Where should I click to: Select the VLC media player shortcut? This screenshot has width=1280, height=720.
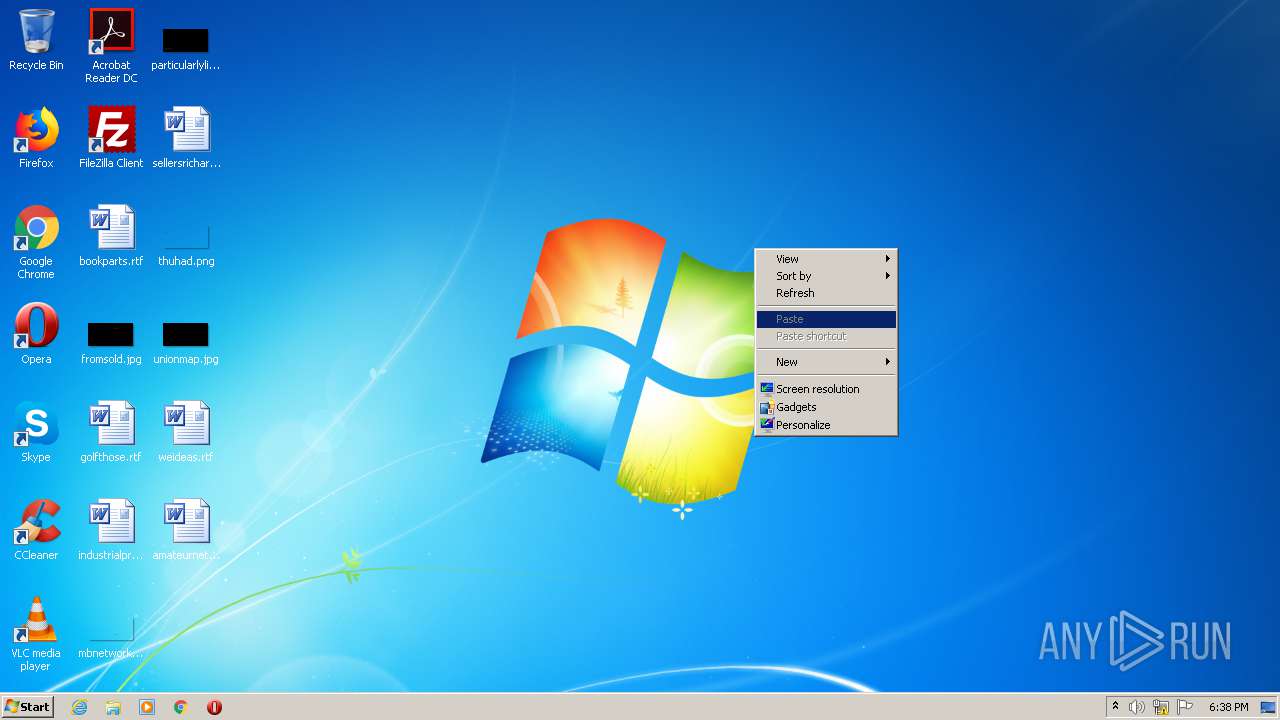click(36, 634)
